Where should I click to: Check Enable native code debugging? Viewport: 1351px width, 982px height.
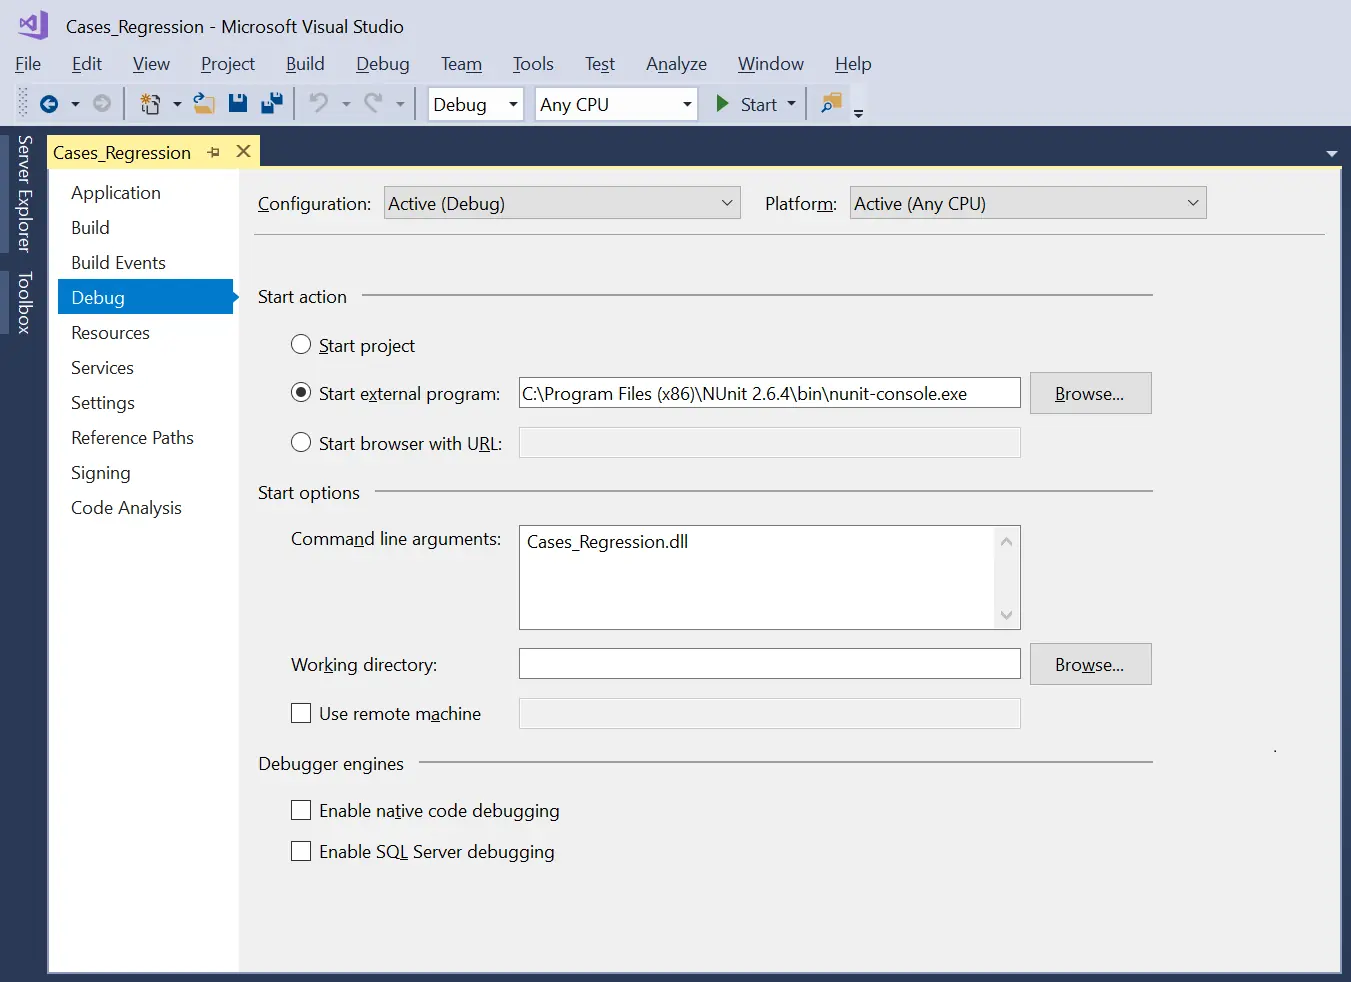point(301,810)
